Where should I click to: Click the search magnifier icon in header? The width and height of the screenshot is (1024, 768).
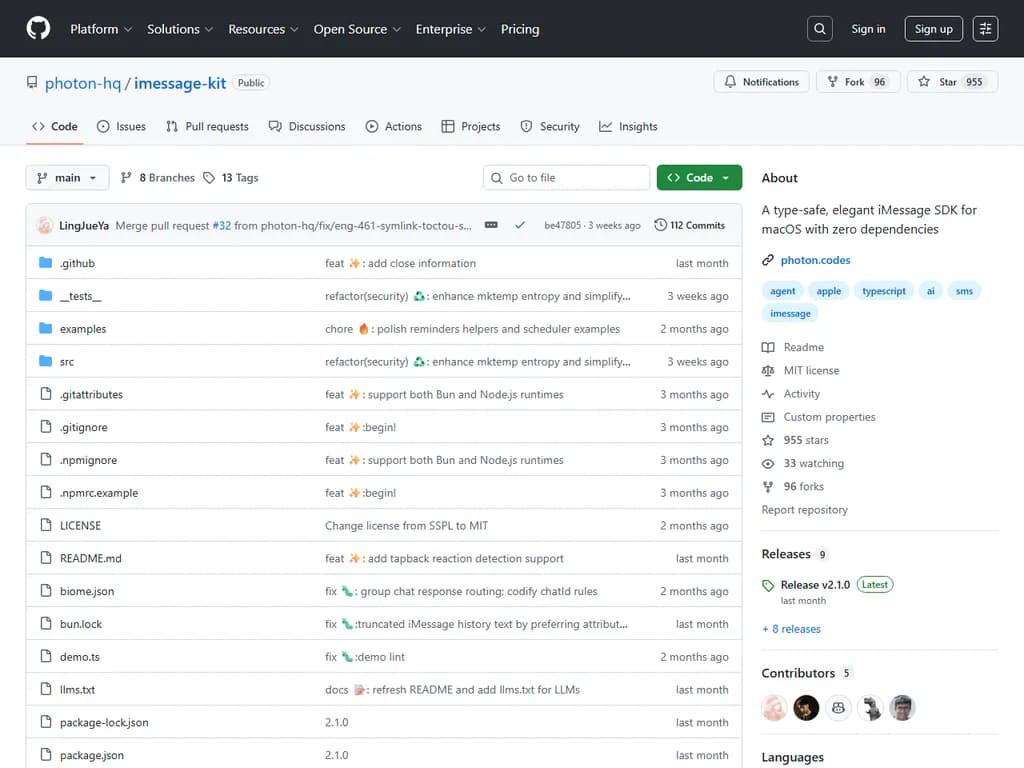click(819, 29)
